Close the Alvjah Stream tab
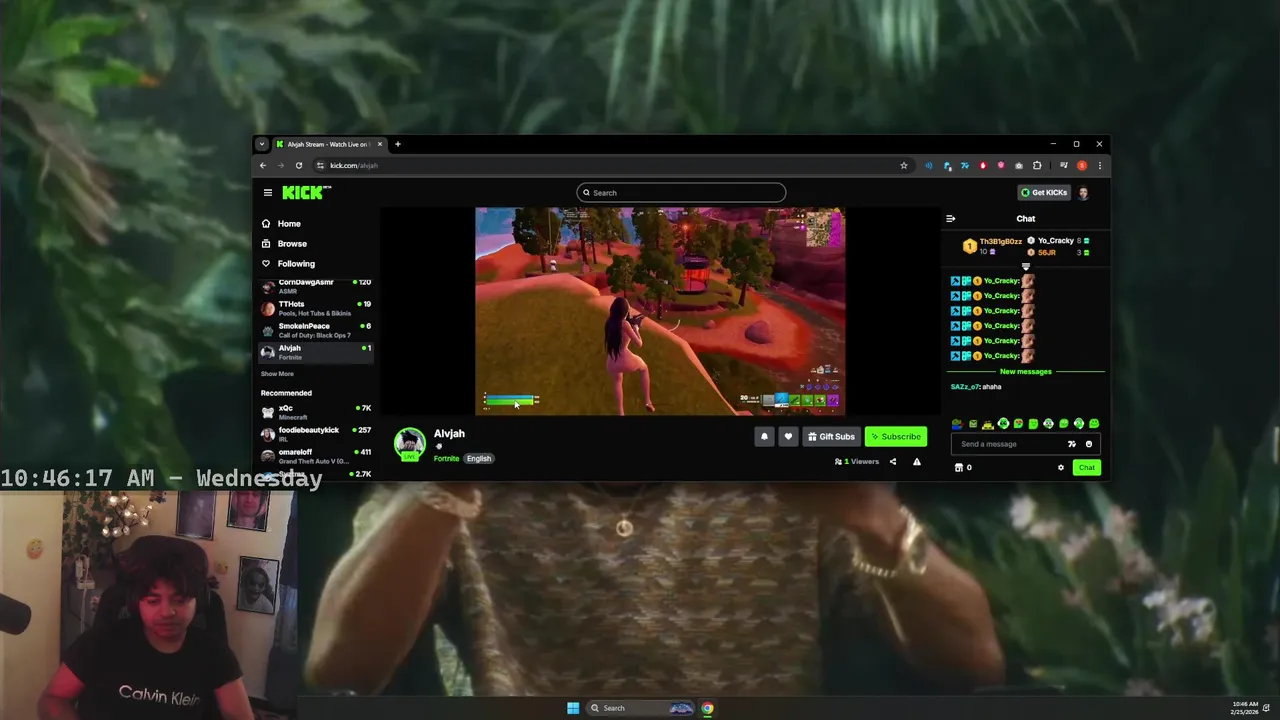Image resolution: width=1280 pixels, height=720 pixels. [x=380, y=144]
